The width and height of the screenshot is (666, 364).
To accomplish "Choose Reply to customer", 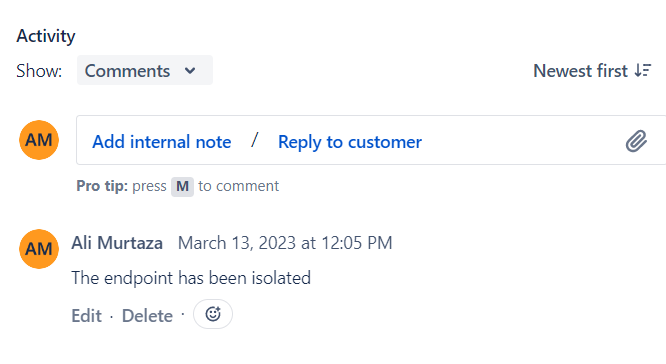I will pos(350,142).
